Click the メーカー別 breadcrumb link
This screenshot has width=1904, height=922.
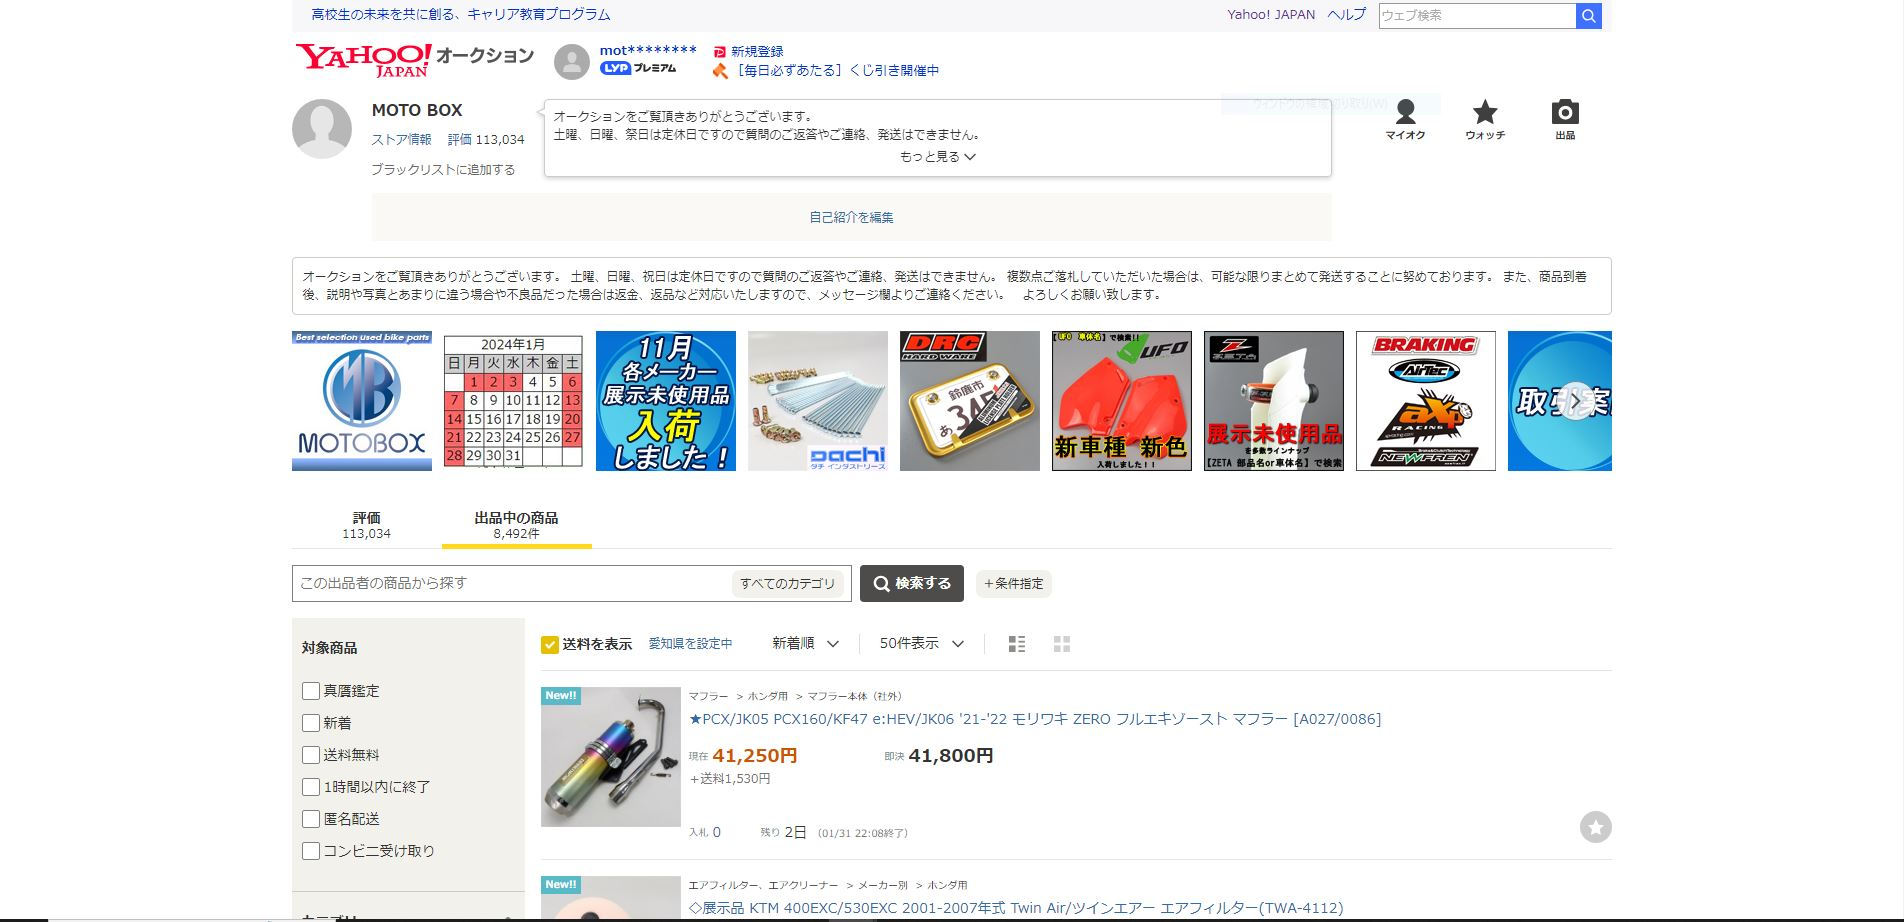883,885
